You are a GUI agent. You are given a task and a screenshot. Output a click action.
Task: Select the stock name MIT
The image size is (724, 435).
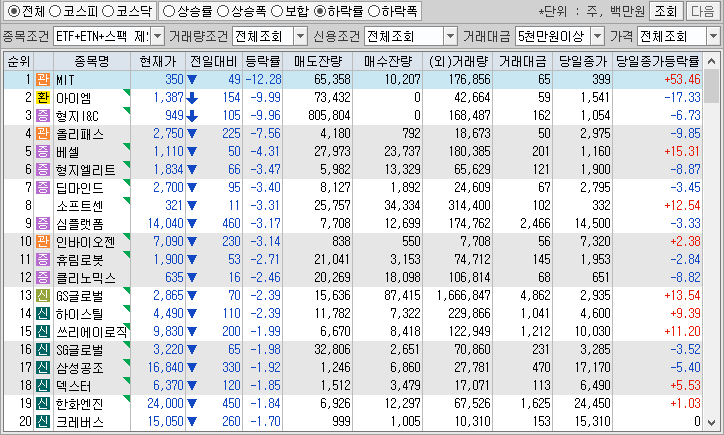65,80
